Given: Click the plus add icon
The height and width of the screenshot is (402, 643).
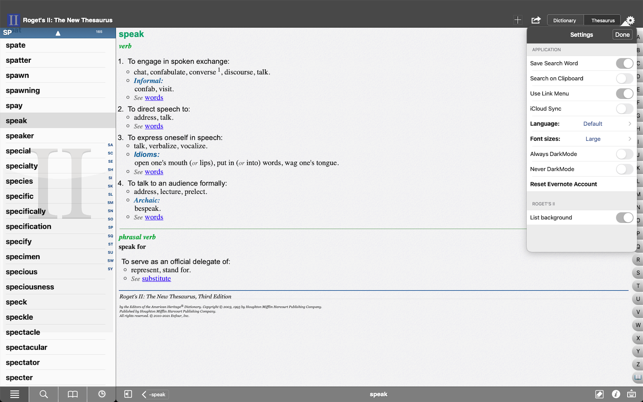Looking at the screenshot, I should [x=518, y=20].
